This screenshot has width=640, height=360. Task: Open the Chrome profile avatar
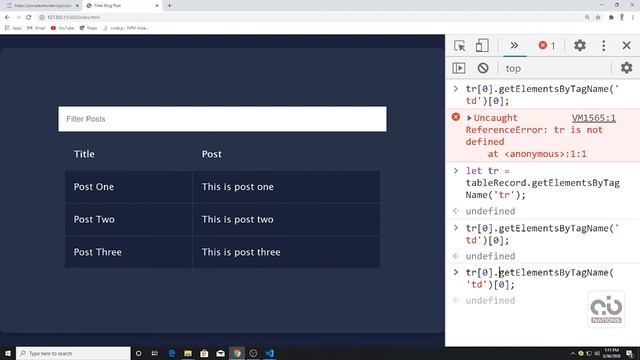pyautogui.click(x=622, y=17)
